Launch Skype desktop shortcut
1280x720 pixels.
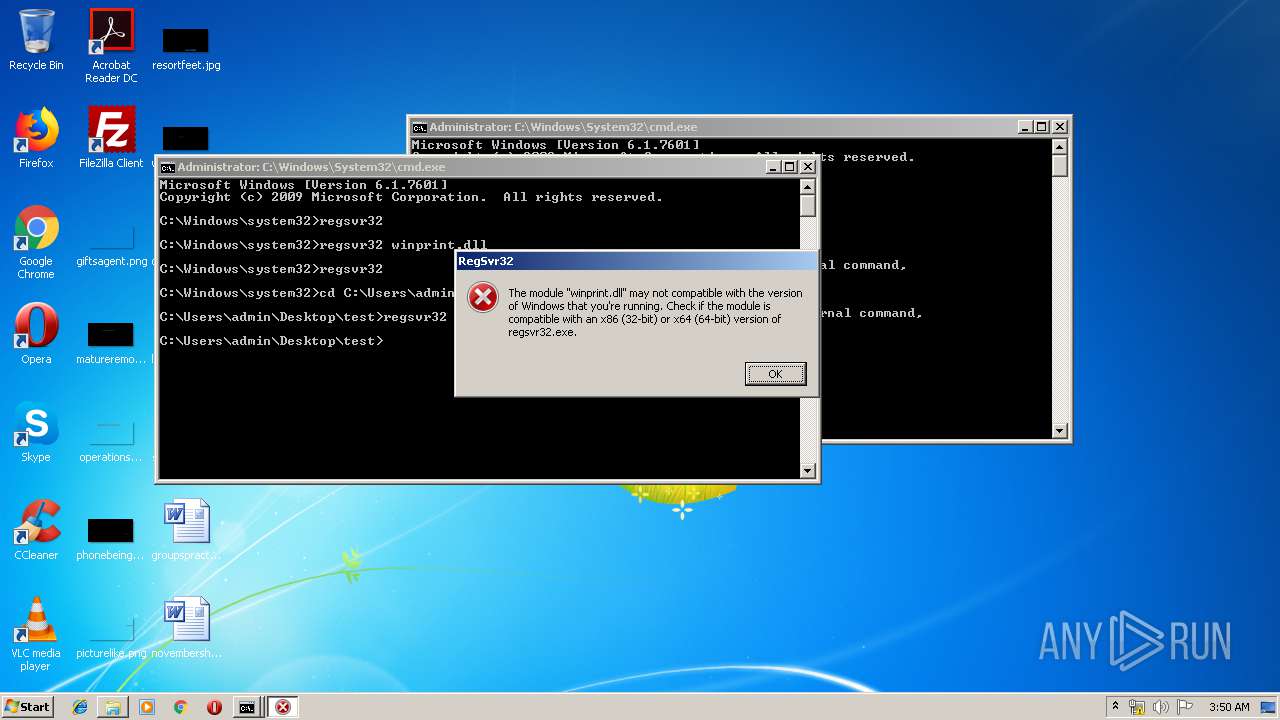(x=36, y=432)
